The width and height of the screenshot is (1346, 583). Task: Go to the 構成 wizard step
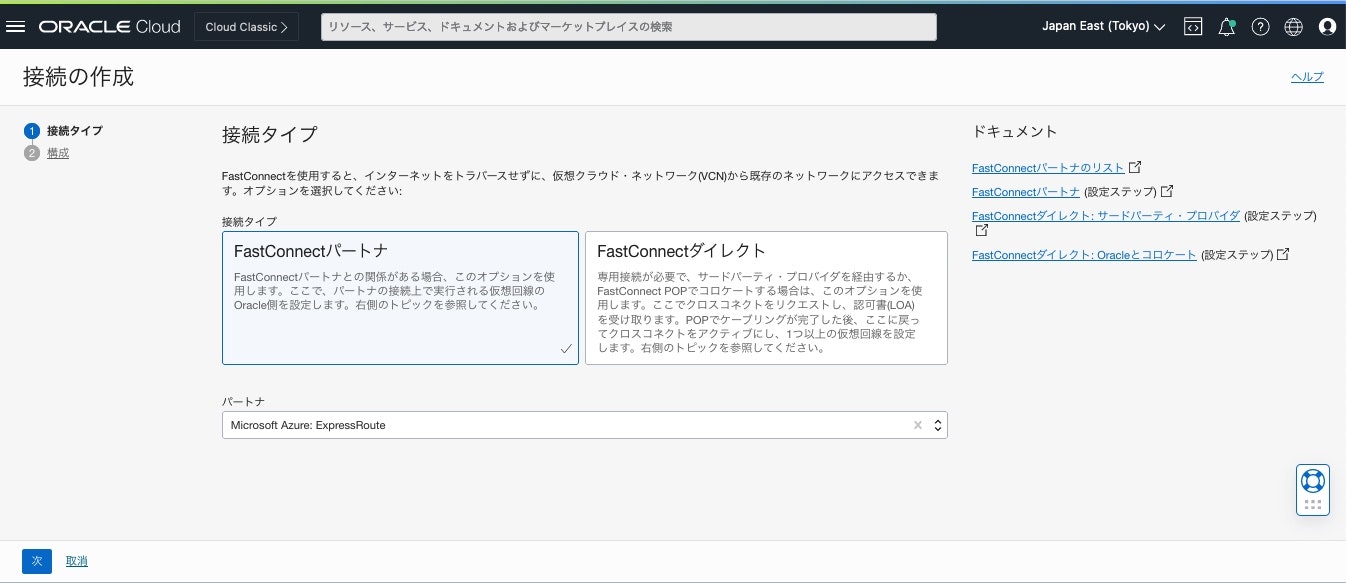point(58,153)
